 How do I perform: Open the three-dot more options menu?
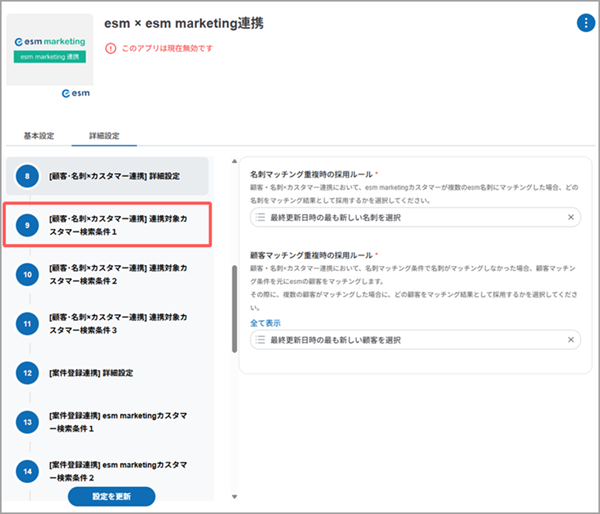click(x=585, y=24)
